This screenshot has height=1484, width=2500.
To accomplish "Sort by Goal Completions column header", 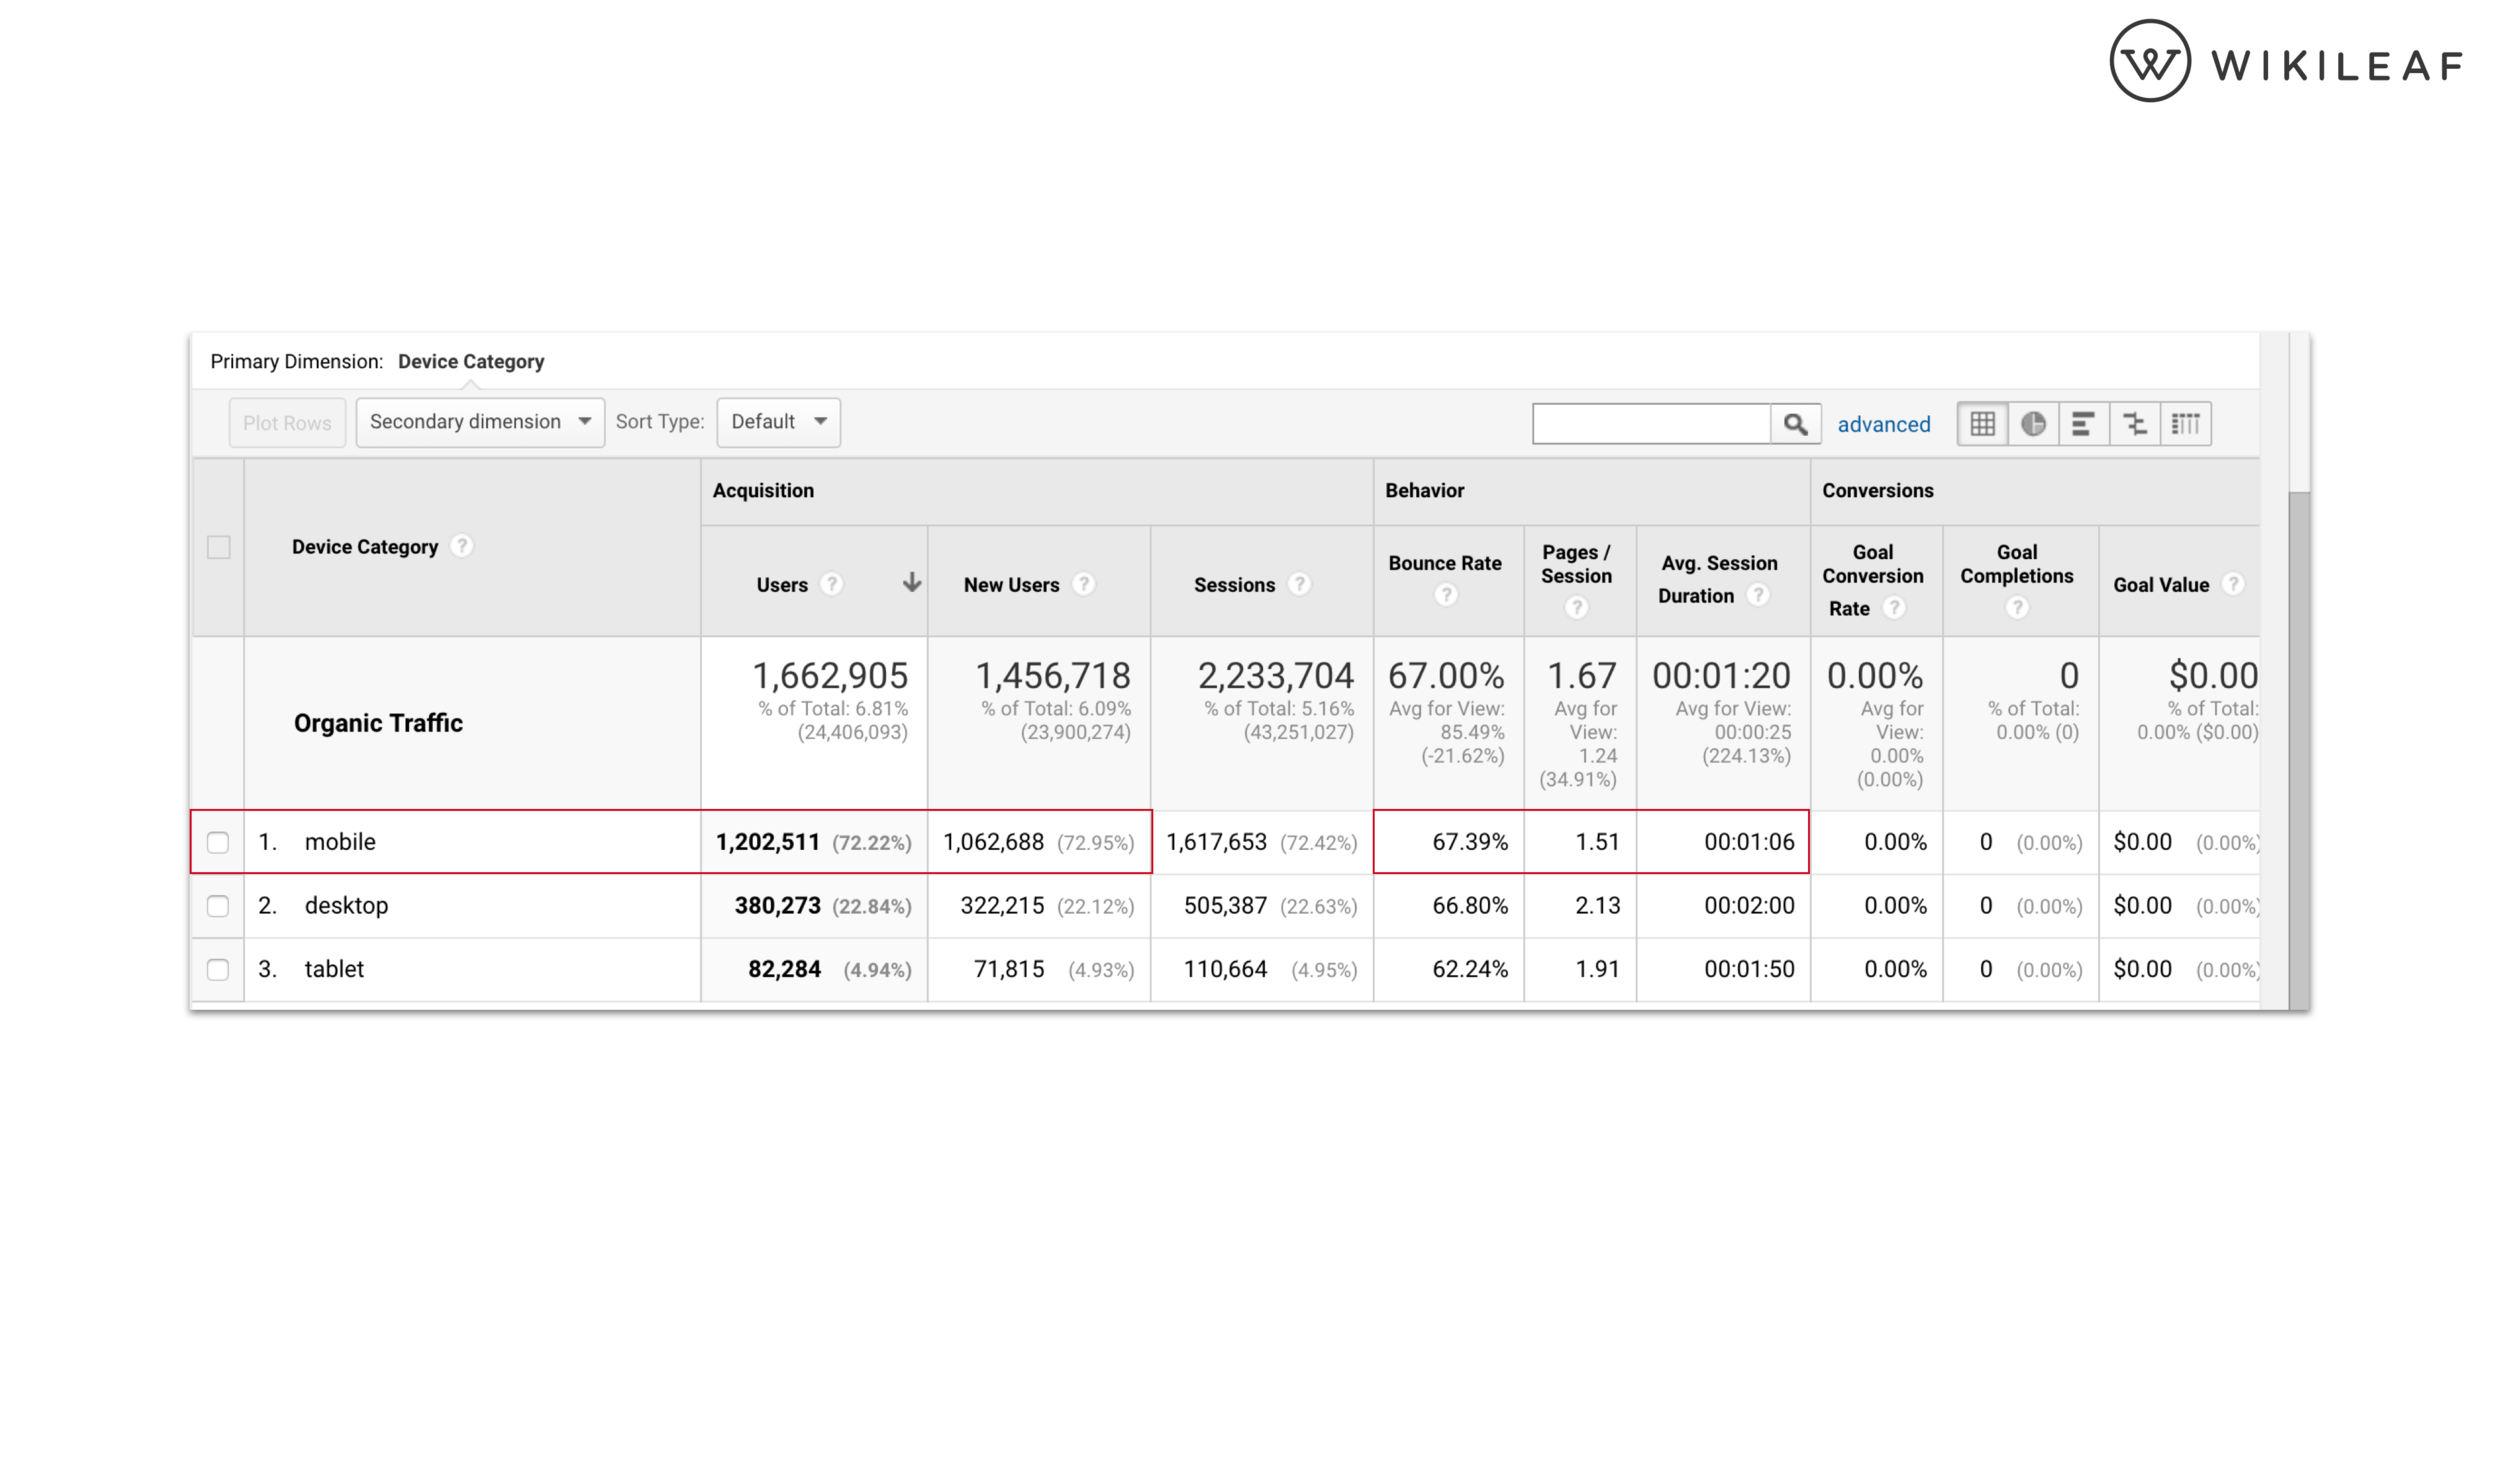I will pyautogui.click(x=2017, y=564).
